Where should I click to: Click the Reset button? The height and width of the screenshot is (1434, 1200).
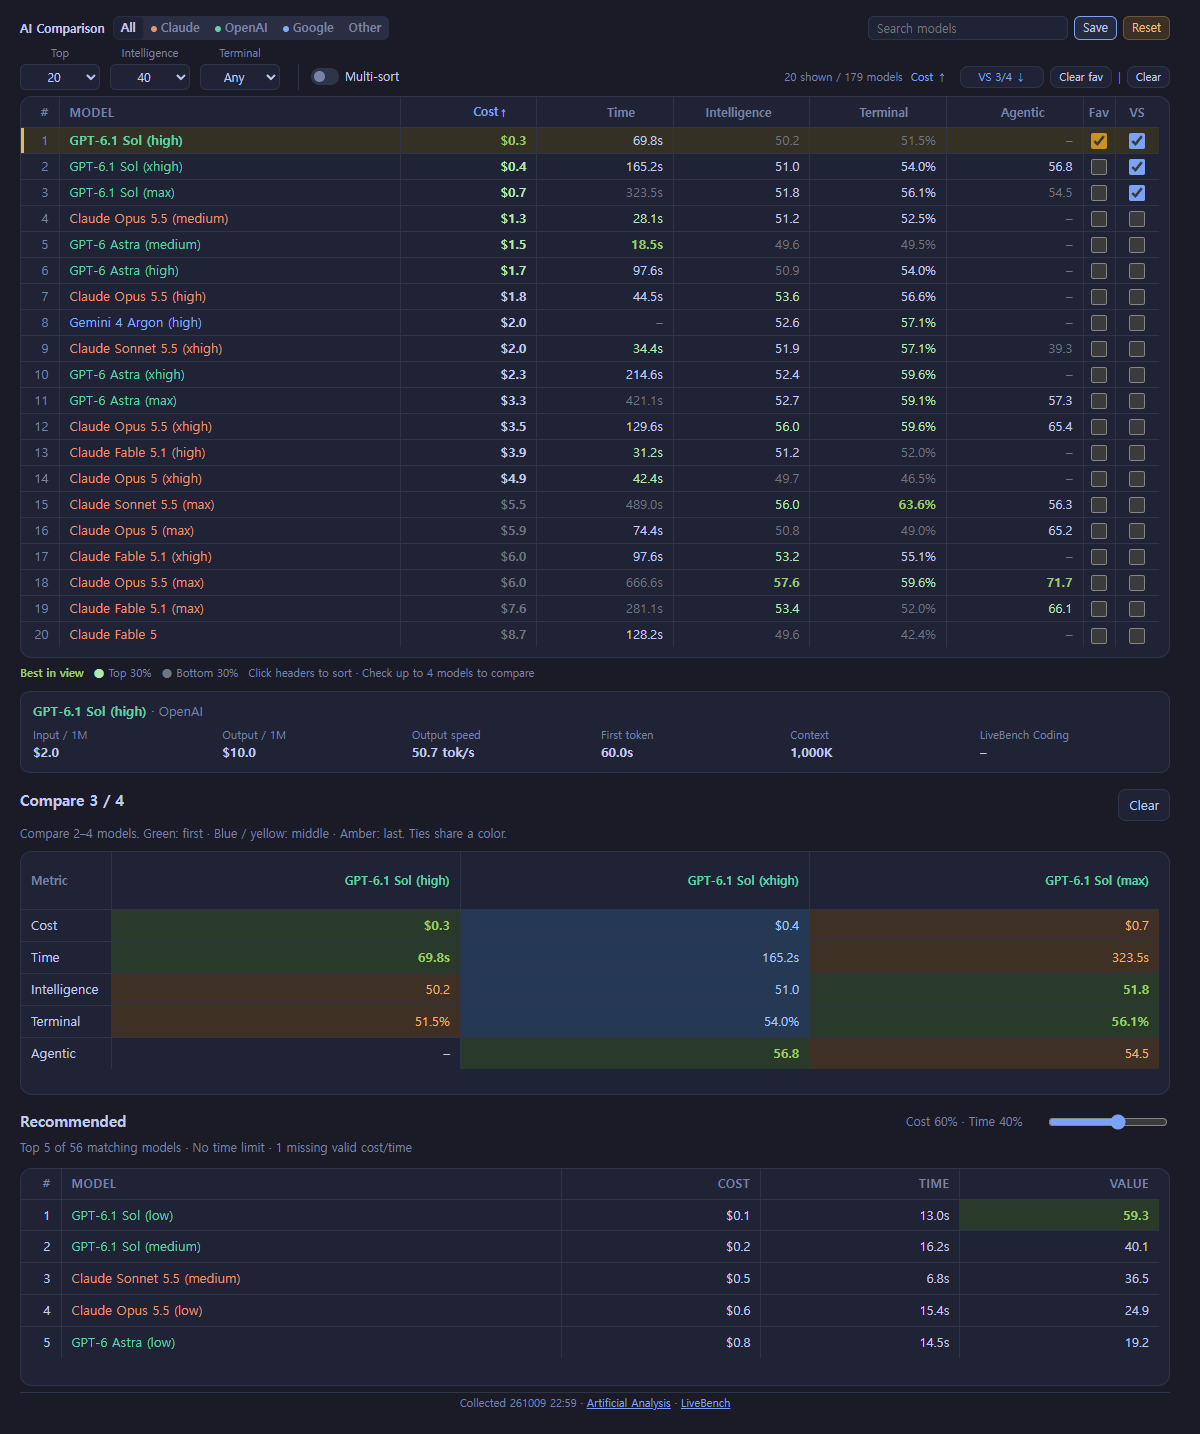tap(1146, 28)
